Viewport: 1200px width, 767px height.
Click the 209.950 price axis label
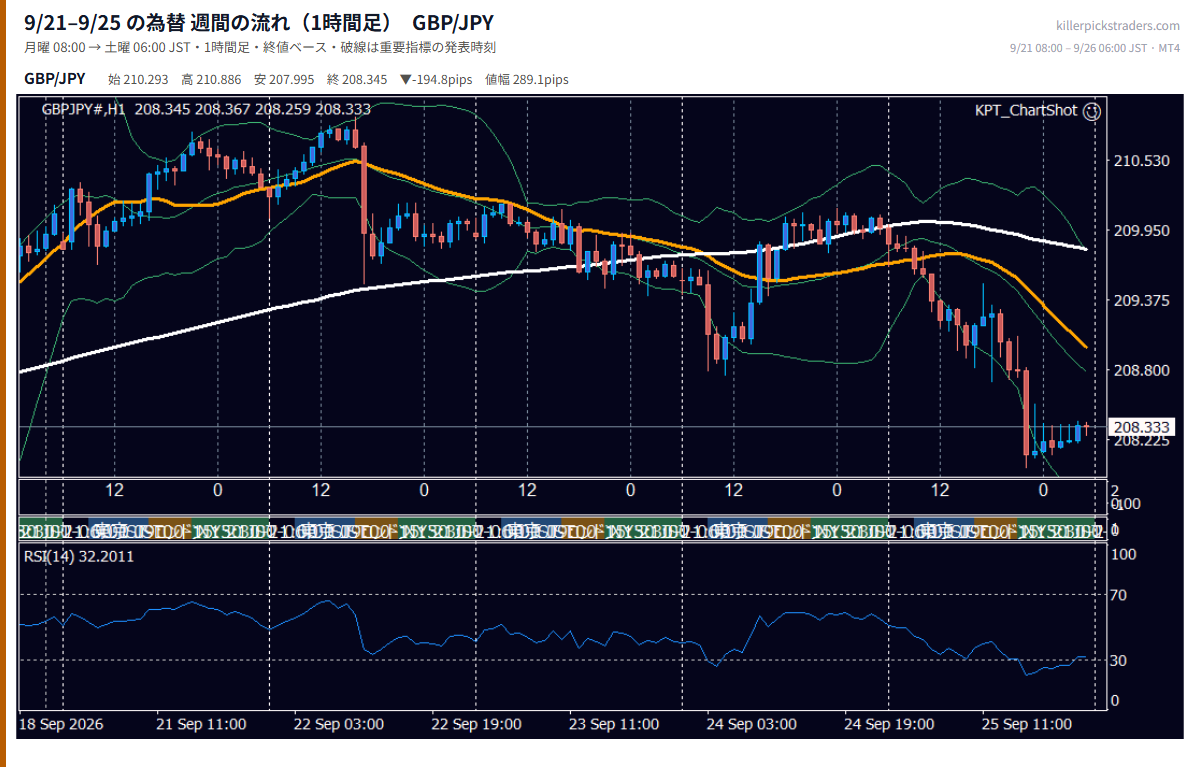1141,231
